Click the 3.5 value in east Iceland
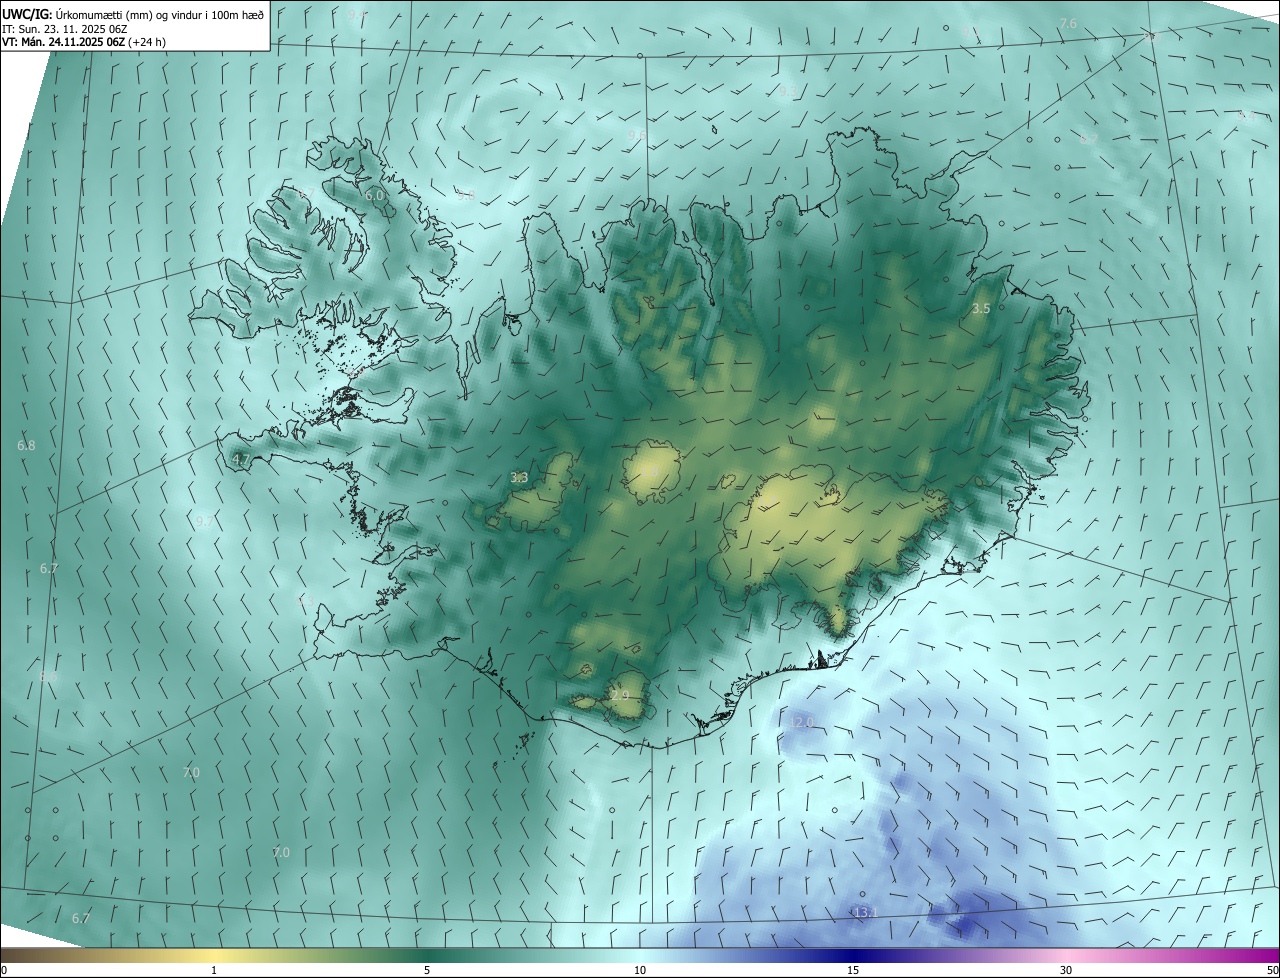Image resolution: width=1280 pixels, height=978 pixels. click(981, 309)
